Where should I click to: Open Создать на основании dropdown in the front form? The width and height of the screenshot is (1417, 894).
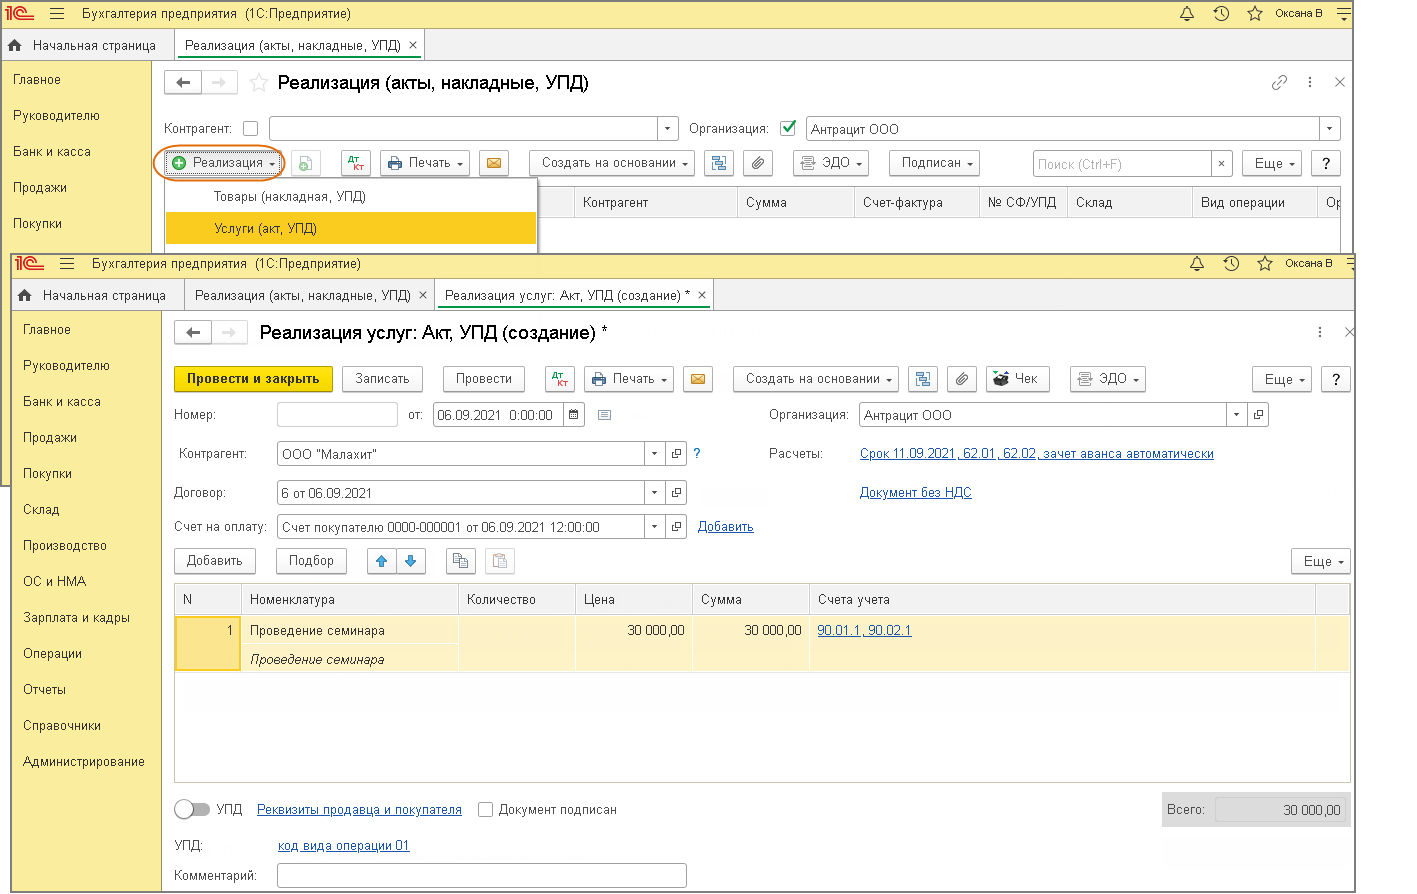coord(816,379)
